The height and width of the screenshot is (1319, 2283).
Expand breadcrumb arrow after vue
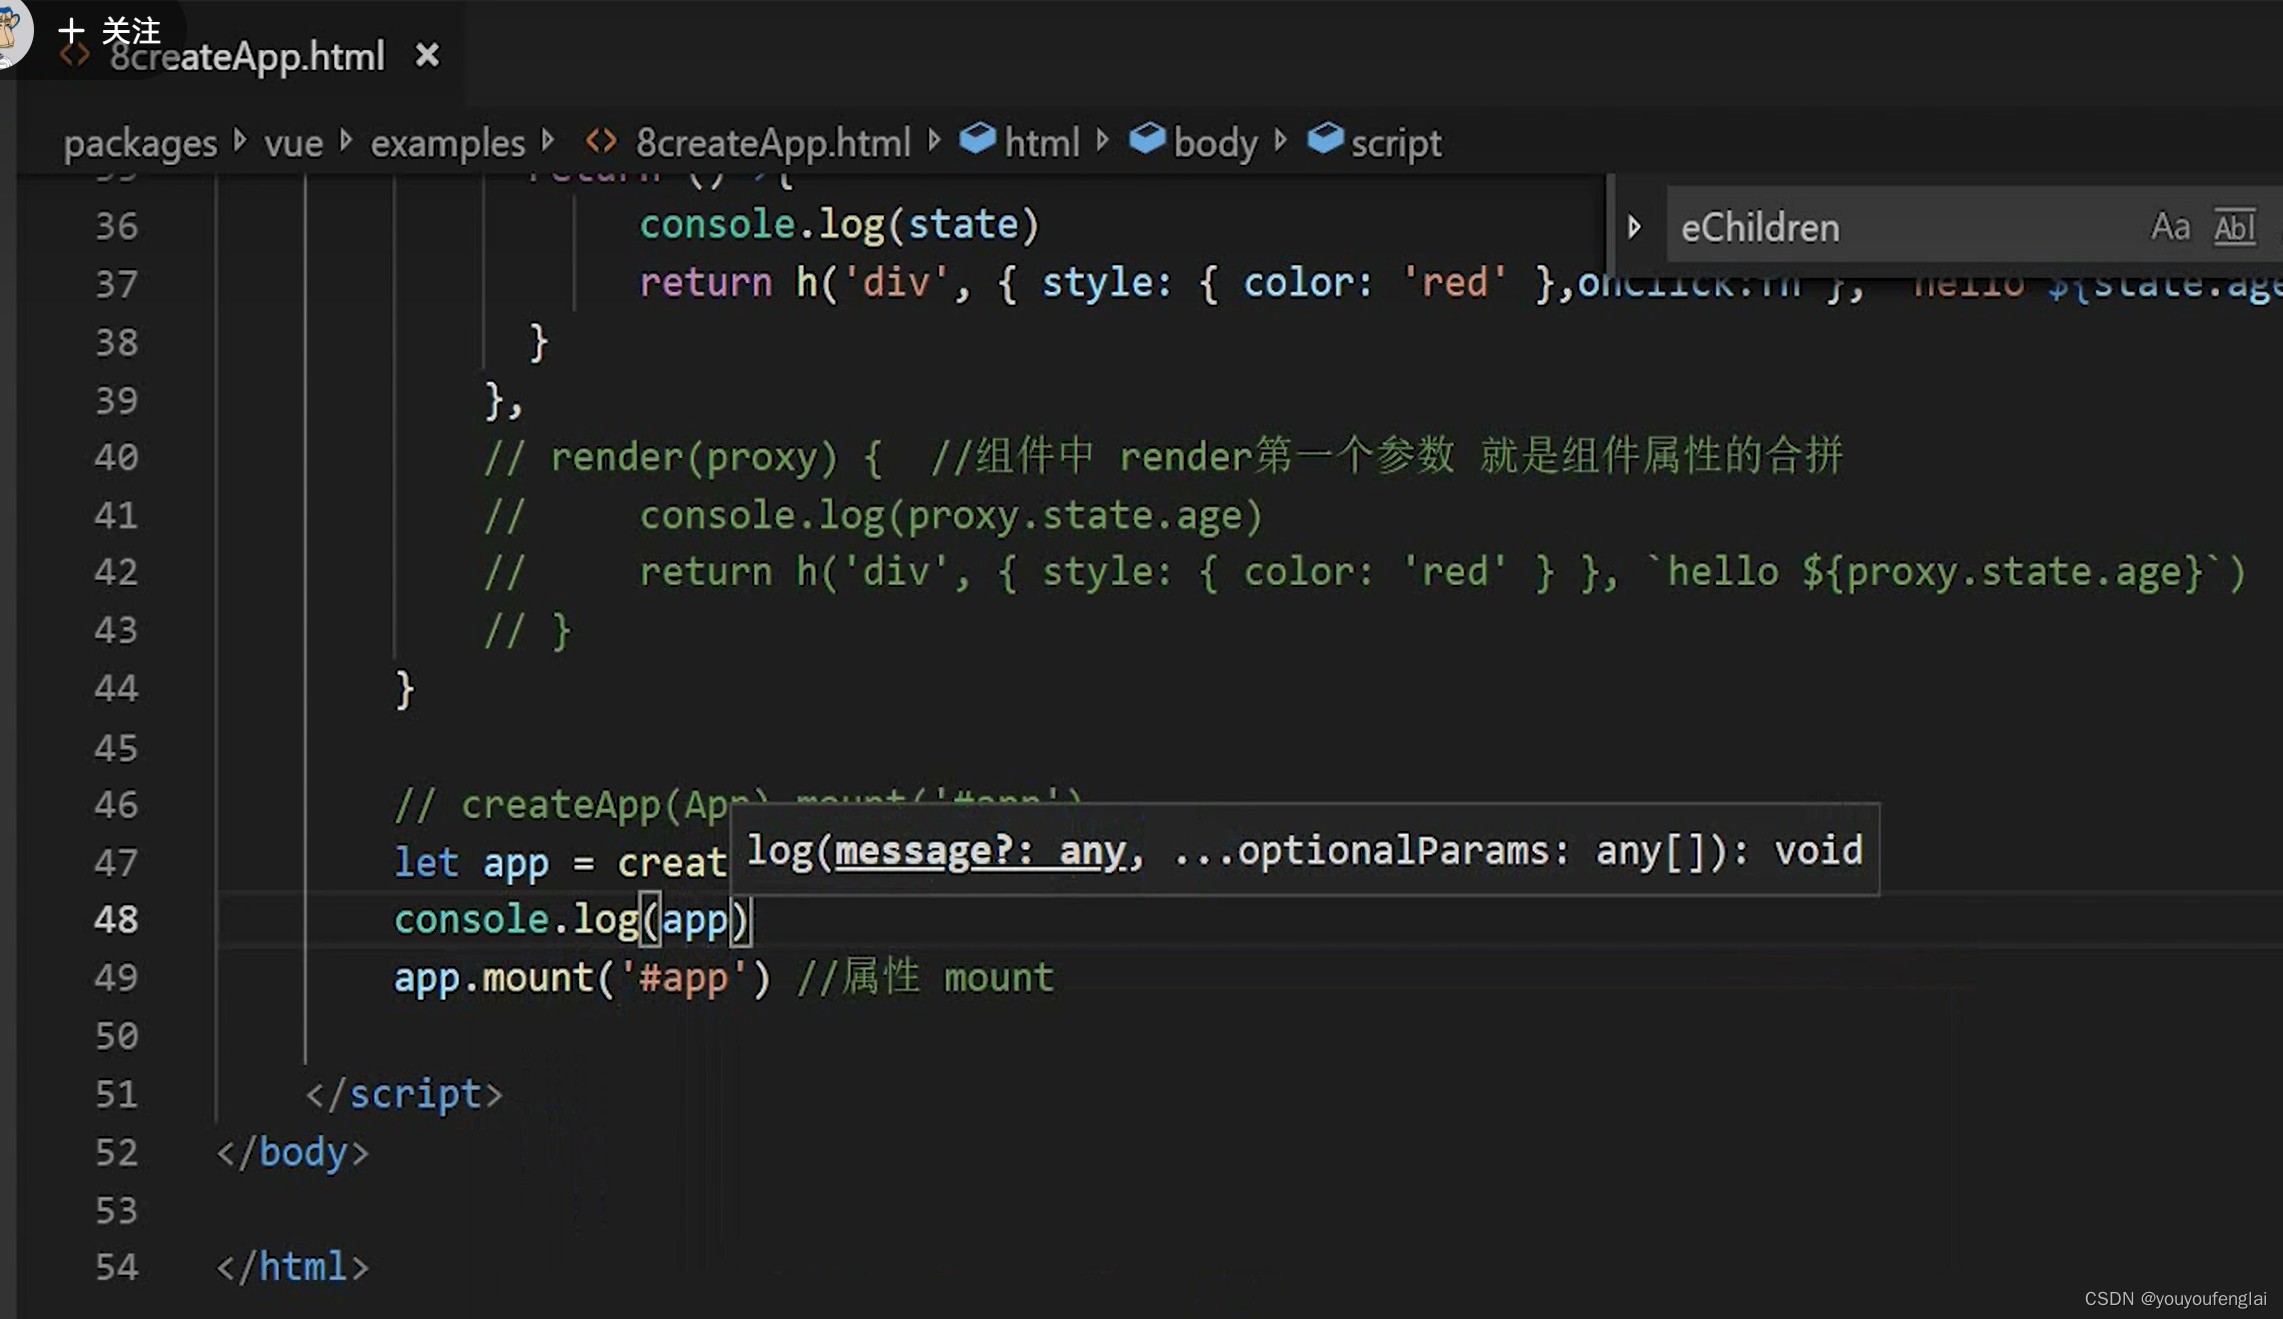[x=346, y=140]
